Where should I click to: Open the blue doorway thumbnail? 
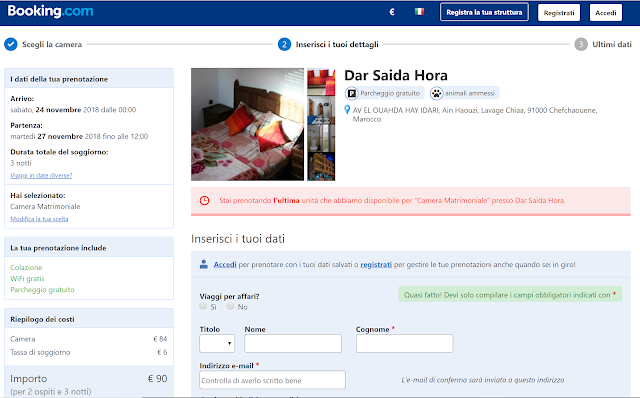click(x=321, y=110)
